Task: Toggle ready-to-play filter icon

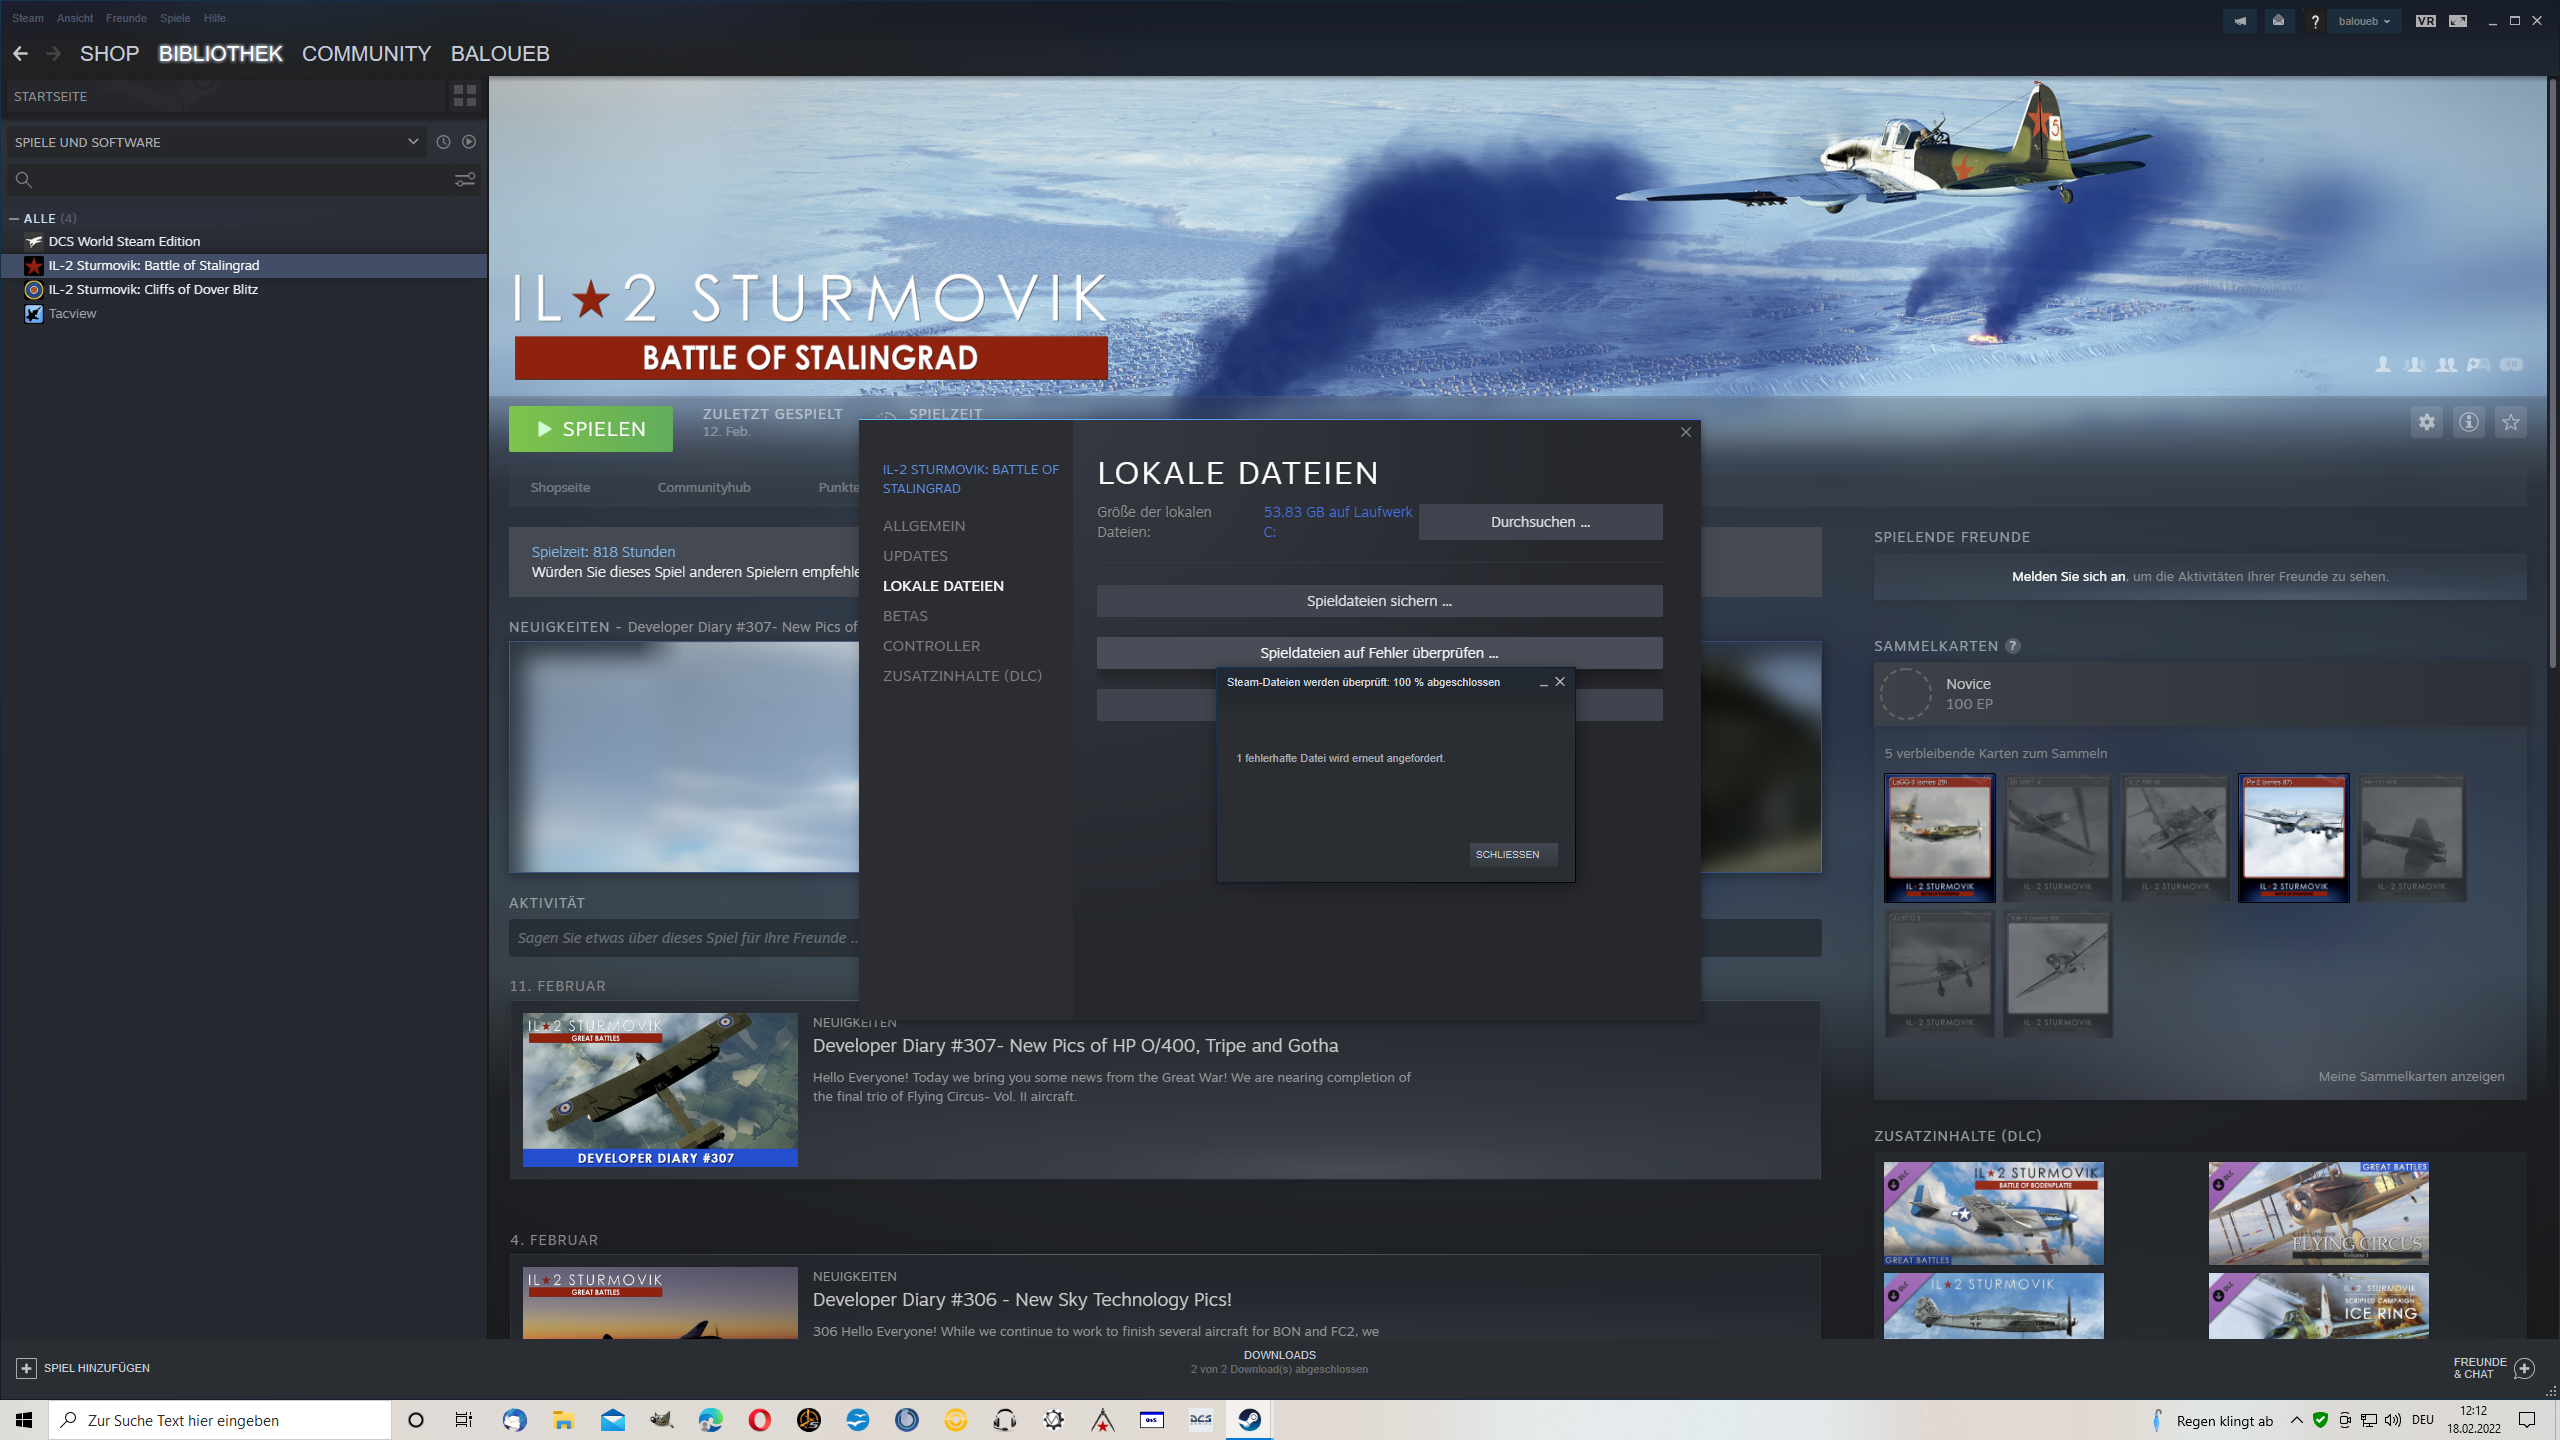Action: (469, 142)
